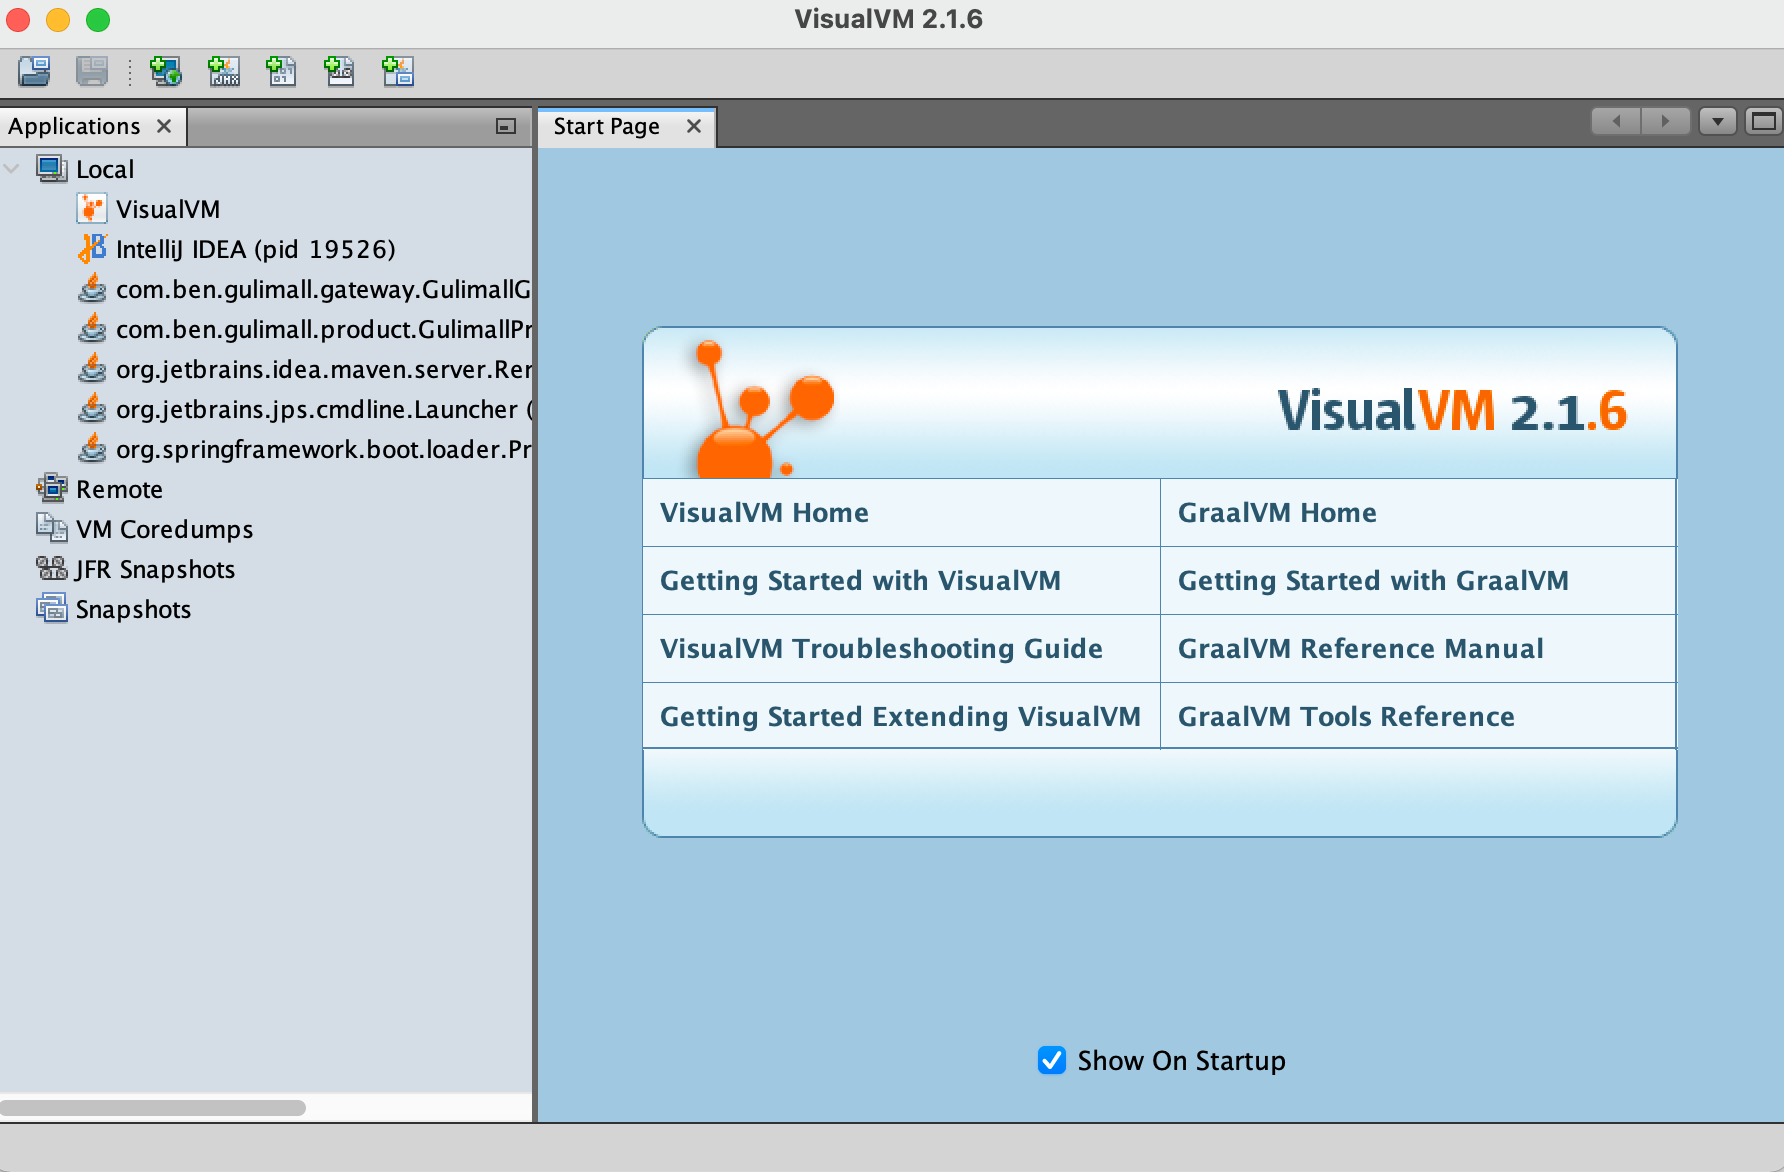This screenshot has height=1172, width=1784.
Task: Open Getting Started with VisualVM link
Action: tap(860, 581)
